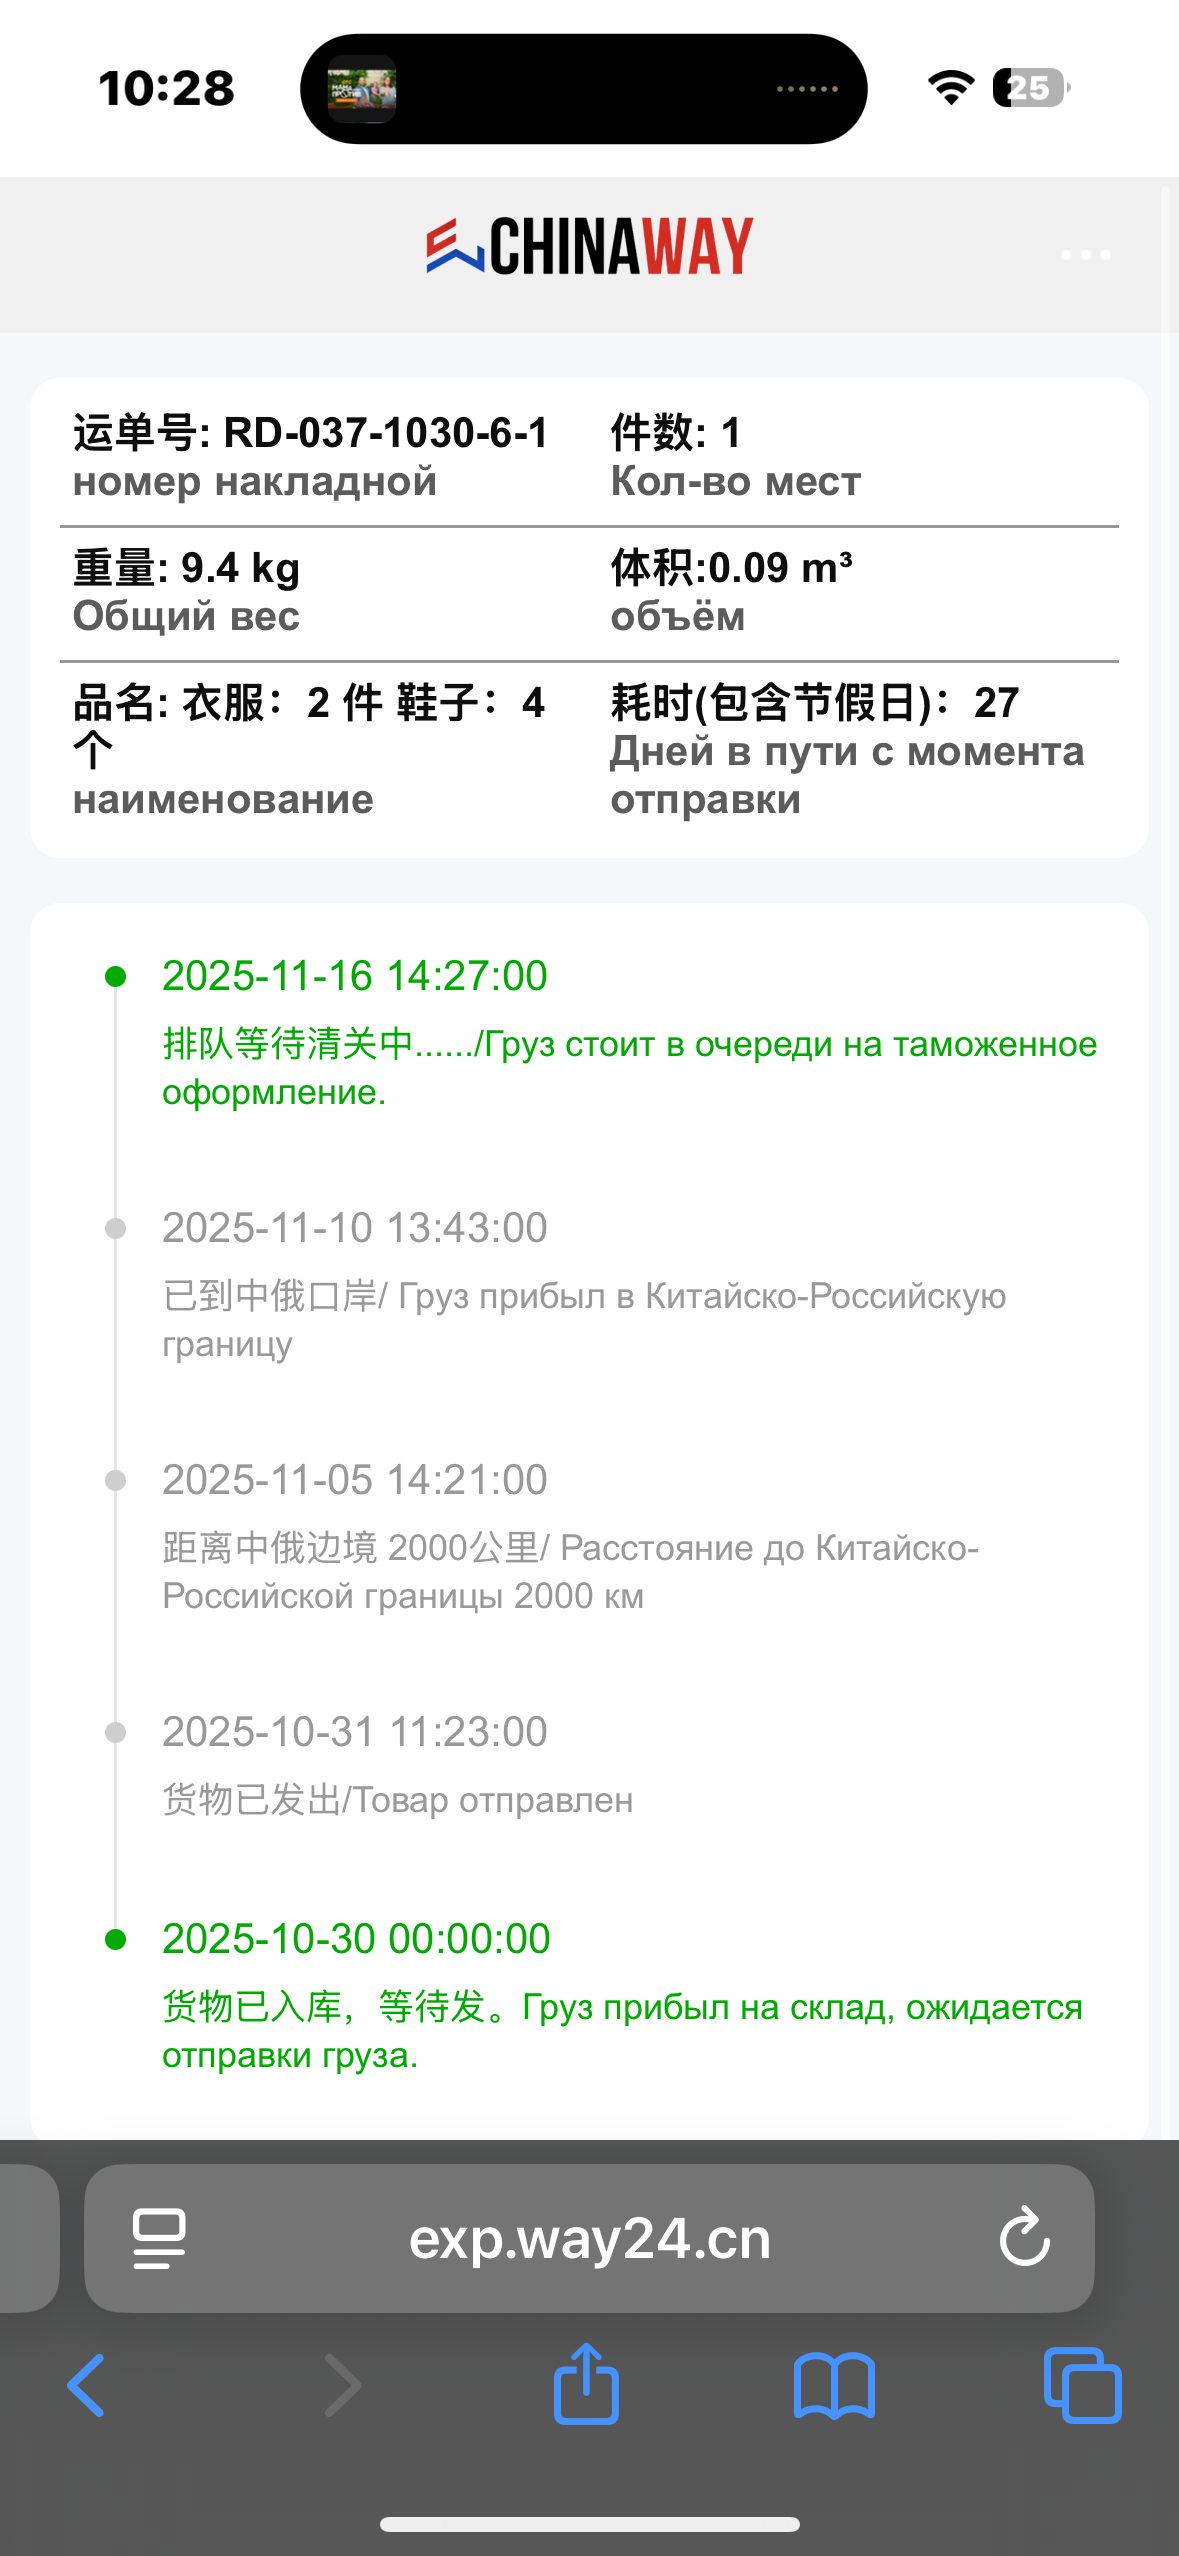Tap the Safari back arrow

86,2386
